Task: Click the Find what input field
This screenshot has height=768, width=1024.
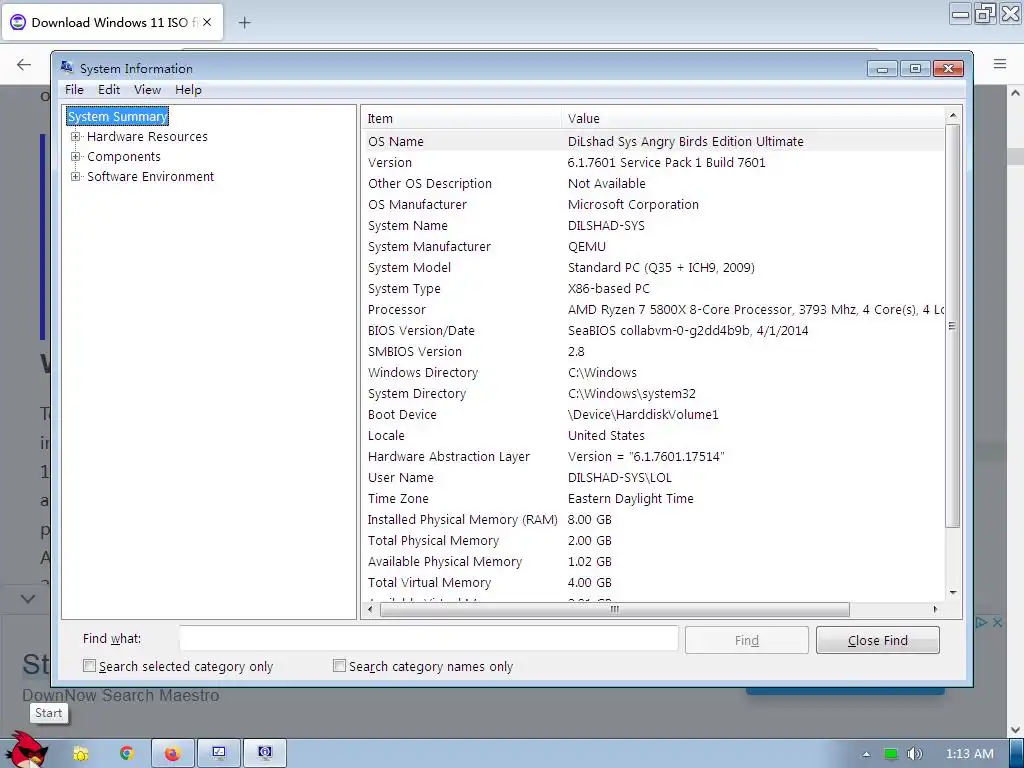Action: point(428,638)
